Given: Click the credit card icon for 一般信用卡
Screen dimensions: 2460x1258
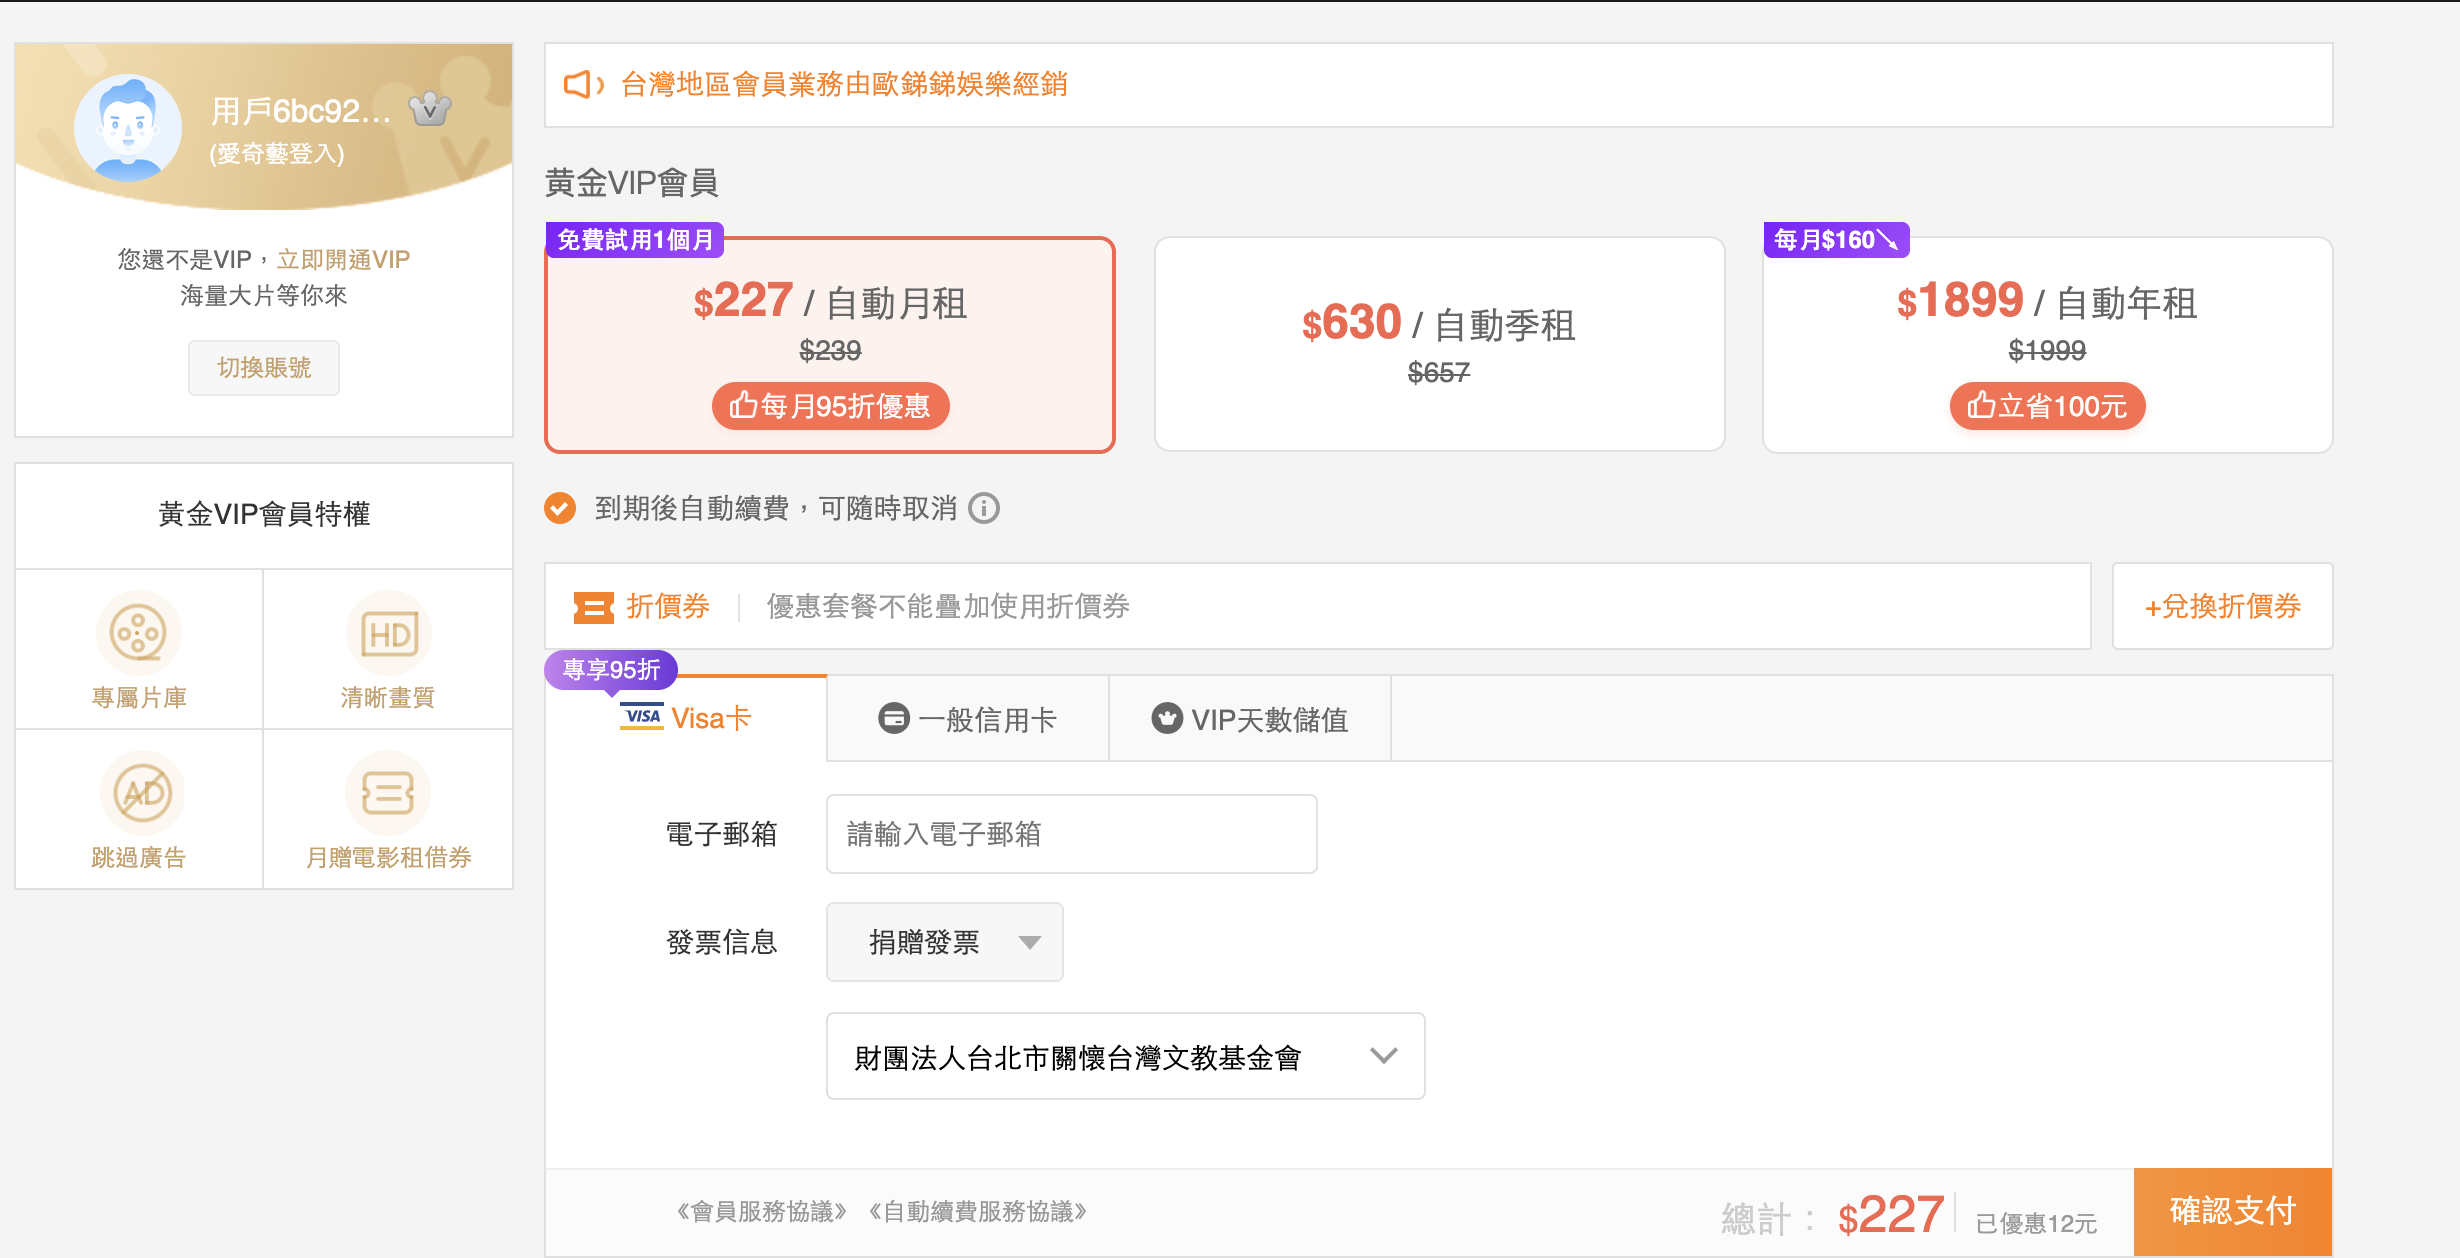Looking at the screenshot, I should (x=894, y=718).
